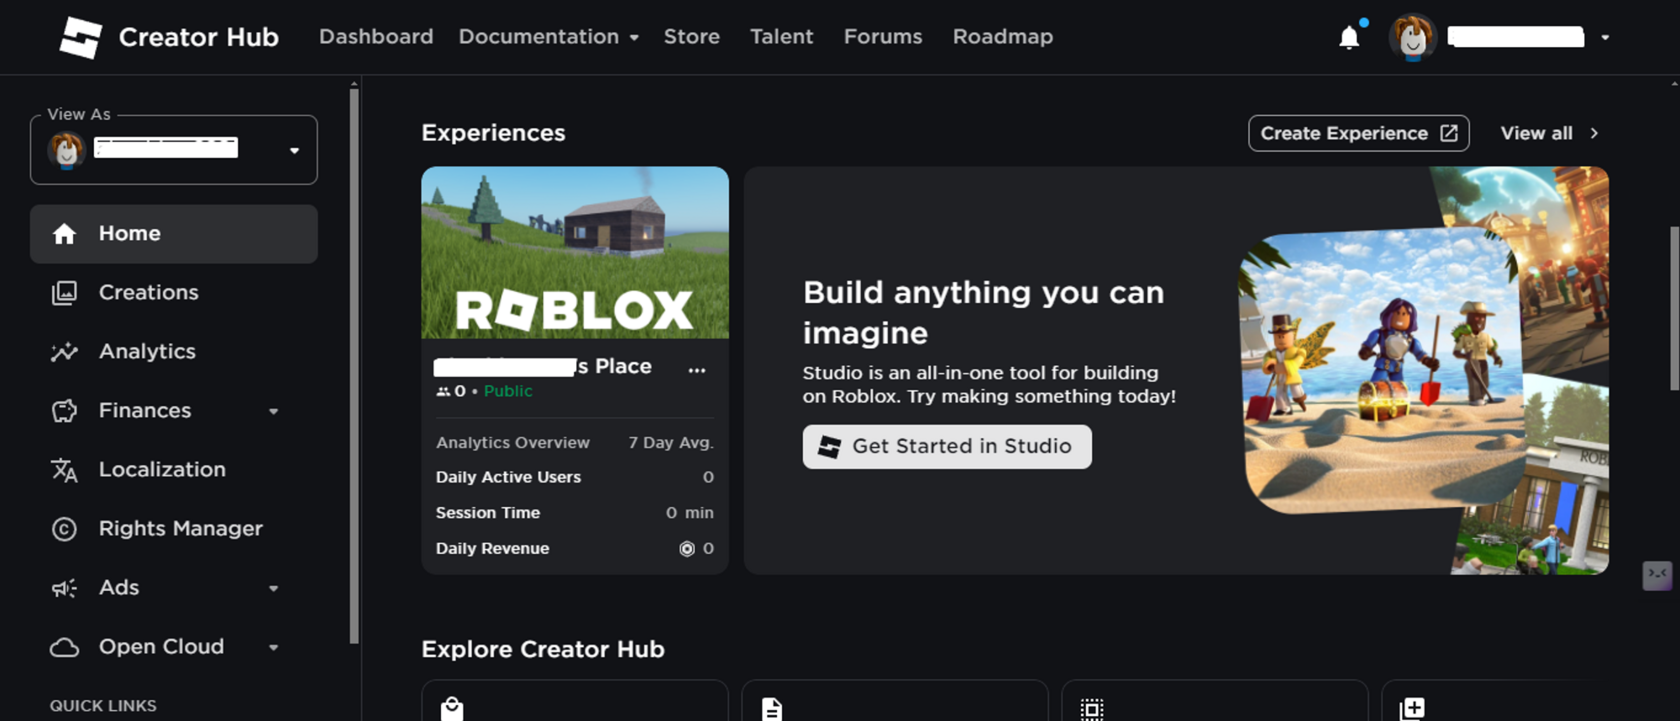The width and height of the screenshot is (1680, 721).
Task: Expand the Open Cloud submenu arrow
Action: 273,647
